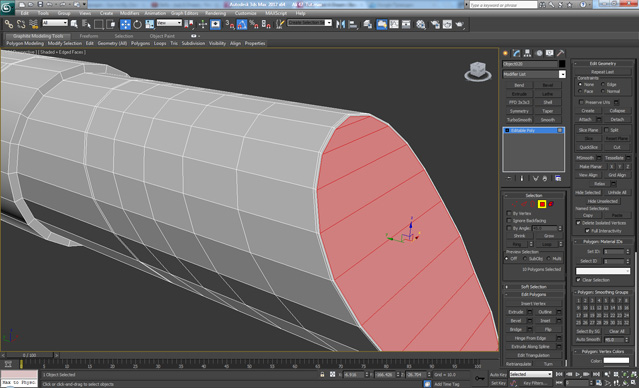This screenshot has height=388, width=639.
Task: Open the Modifier List dropdown
Action: pyautogui.click(x=534, y=74)
